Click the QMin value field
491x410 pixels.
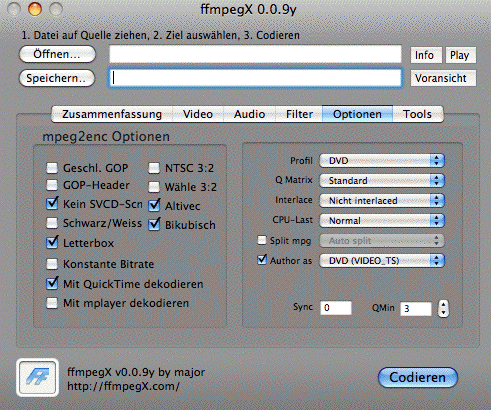coord(416,309)
